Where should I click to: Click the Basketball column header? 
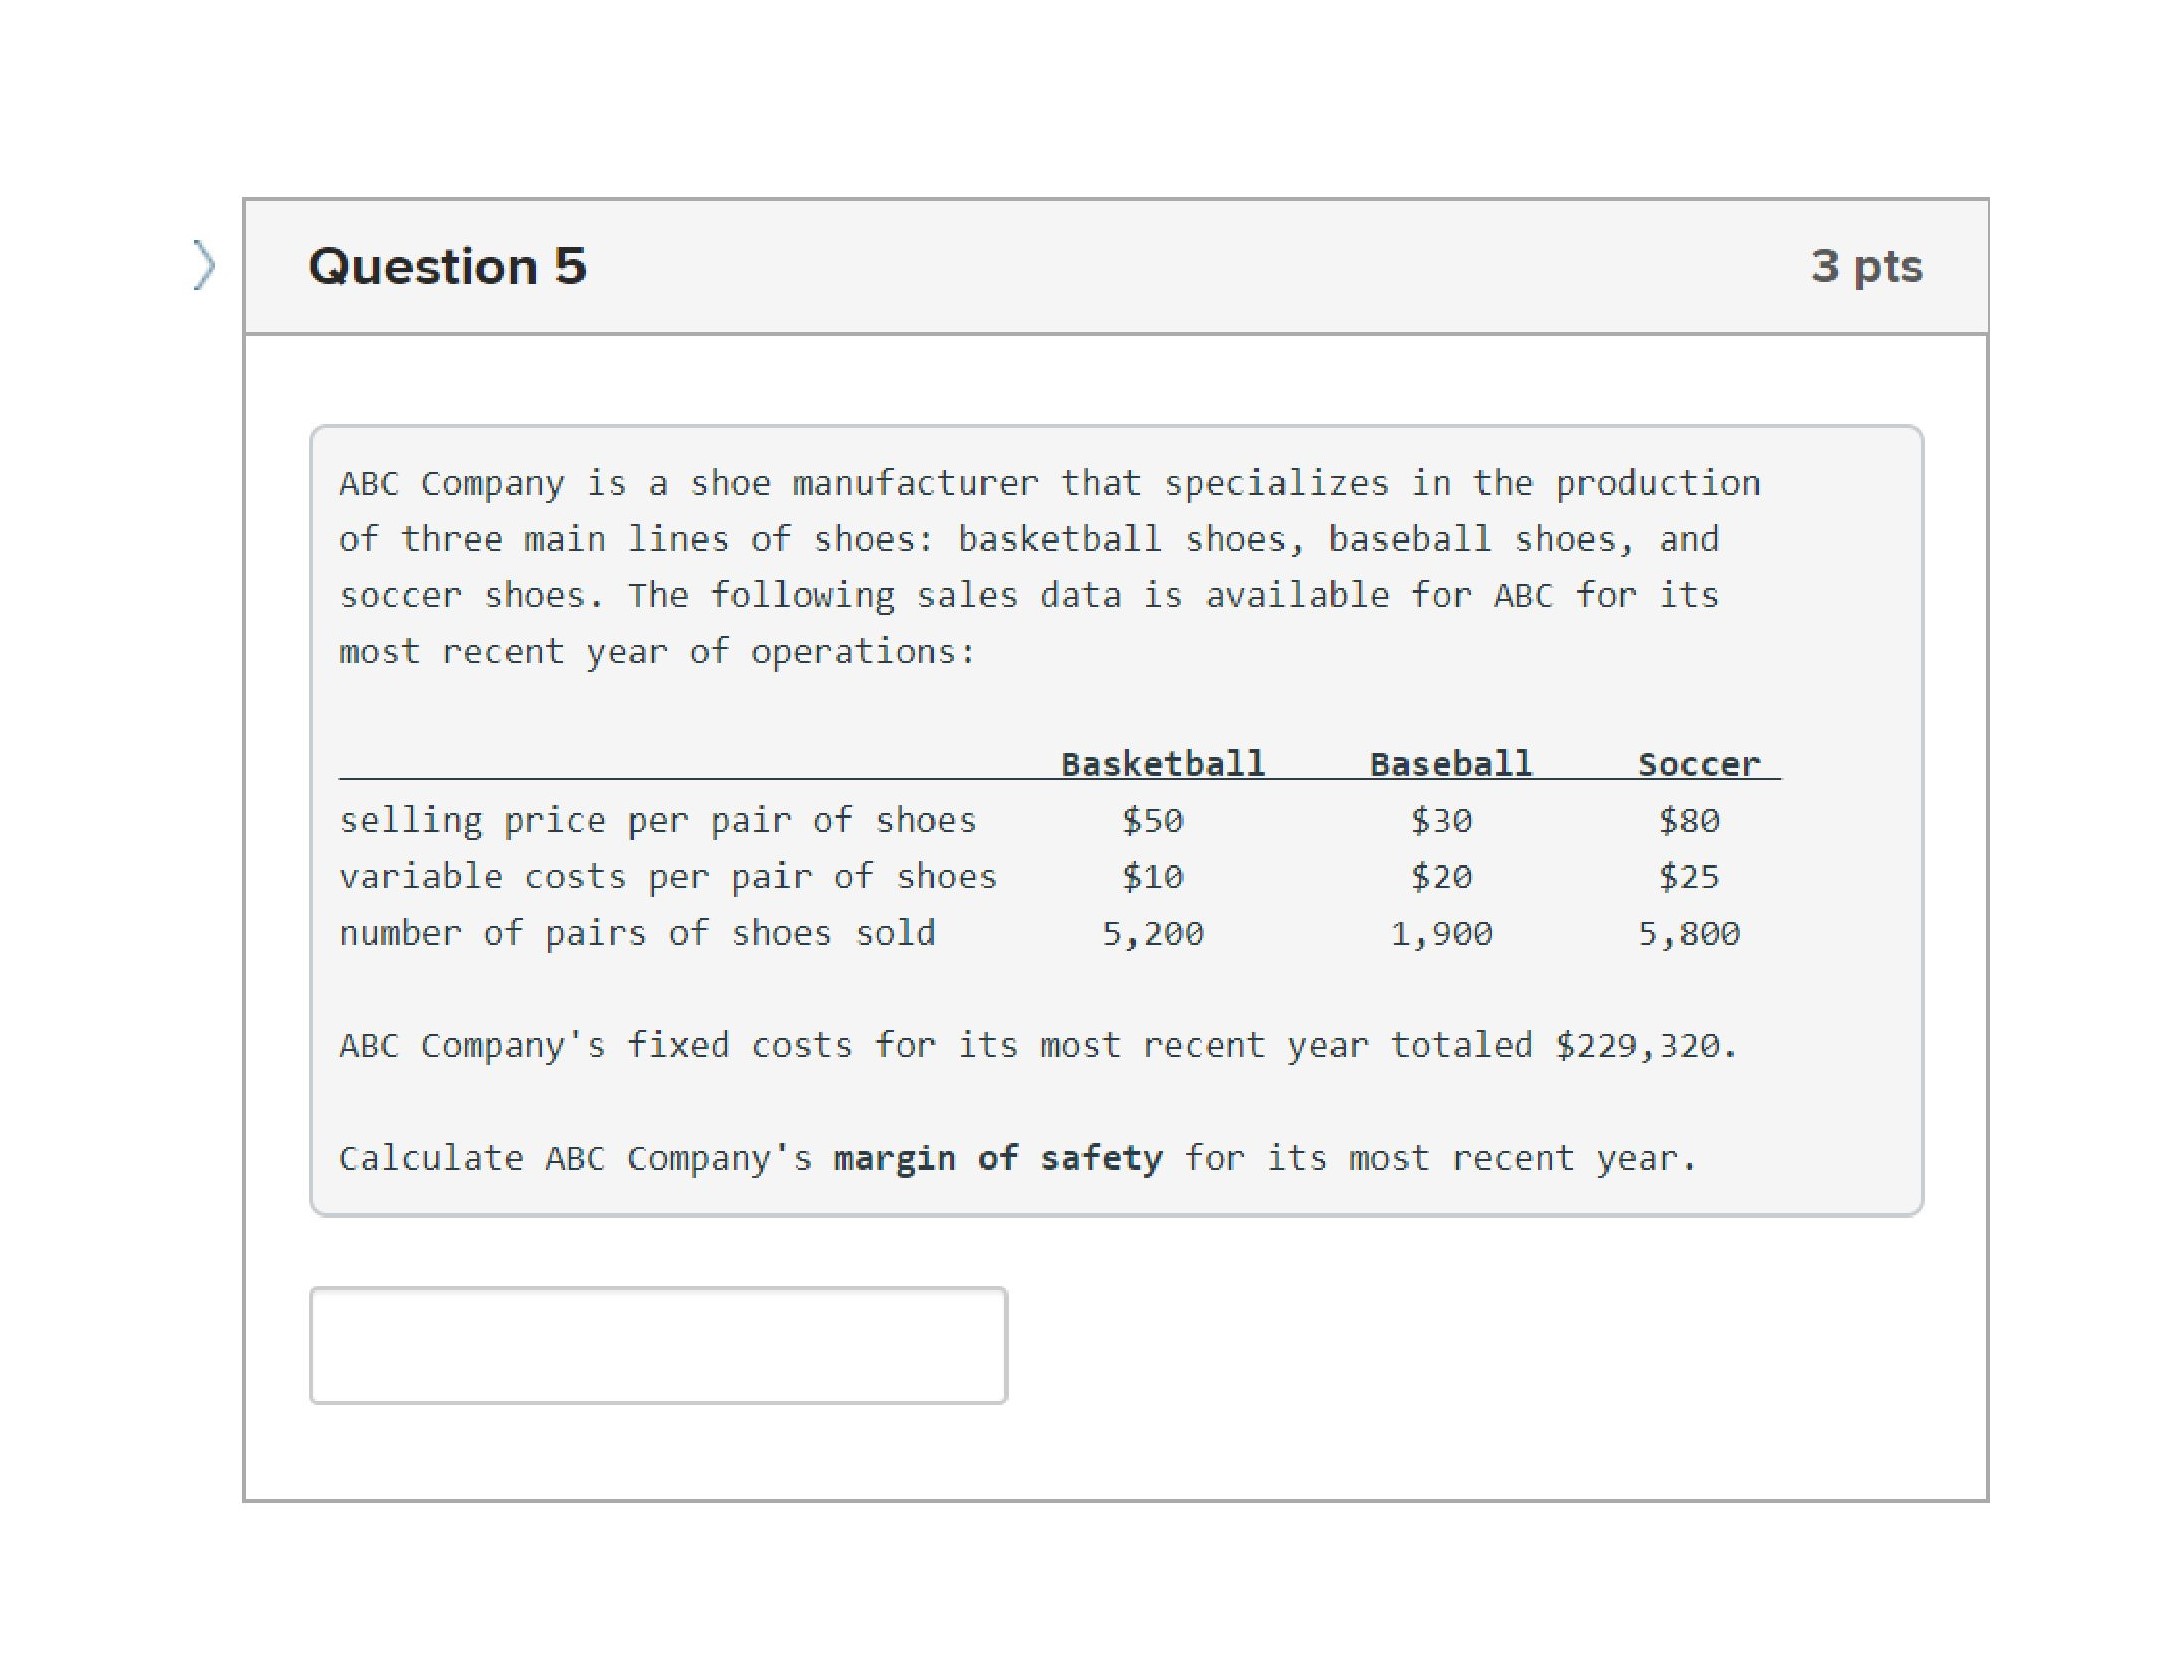click(1163, 764)
